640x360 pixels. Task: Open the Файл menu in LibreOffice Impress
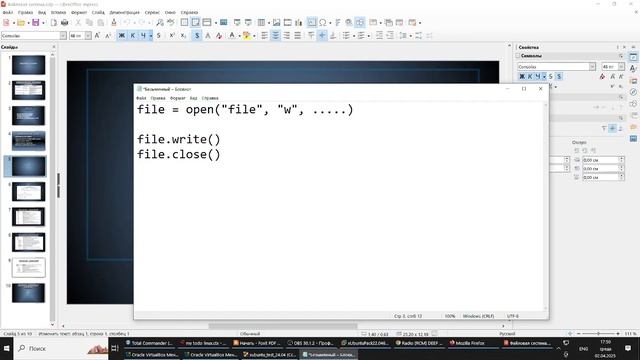pos(8,13)
